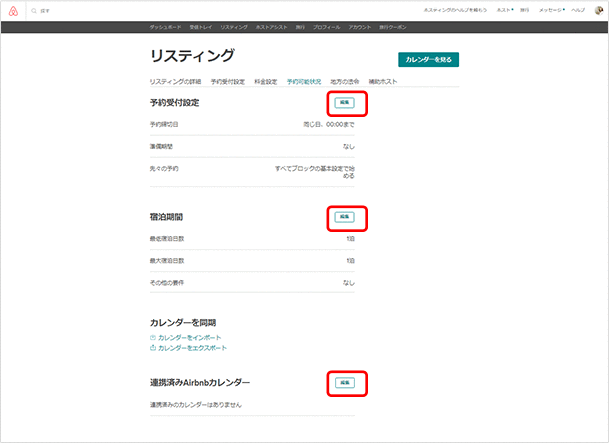Go to プロフィール in dark nav
The height and width of the screenshot is (444, 609).
coord(327,27)
